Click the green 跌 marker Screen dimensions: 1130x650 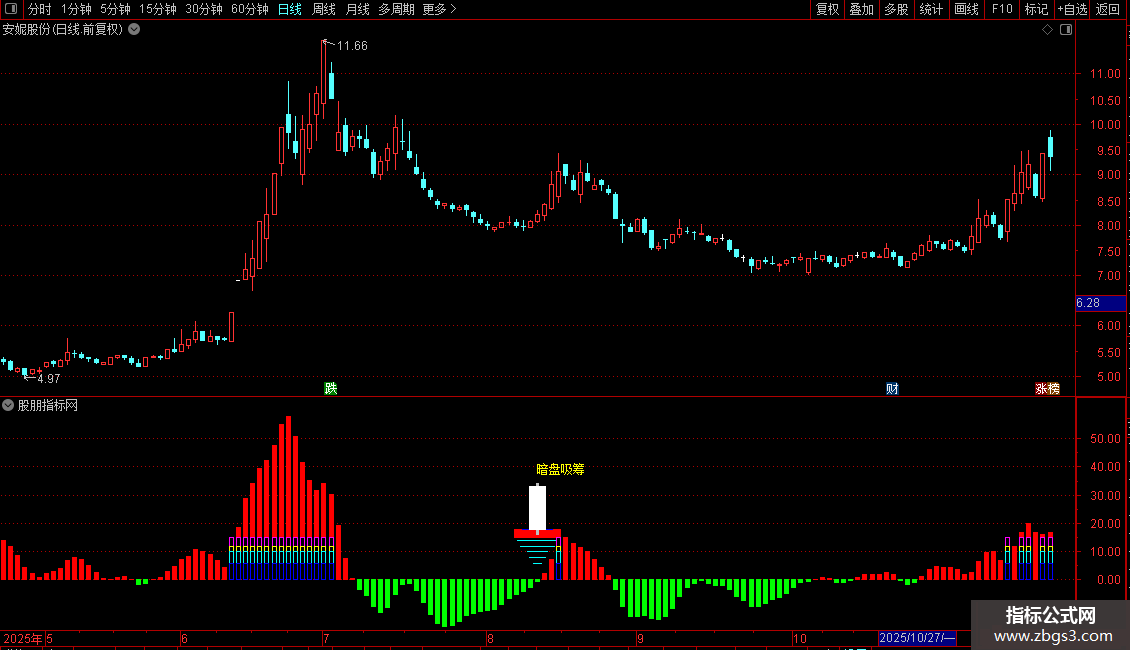331,389
